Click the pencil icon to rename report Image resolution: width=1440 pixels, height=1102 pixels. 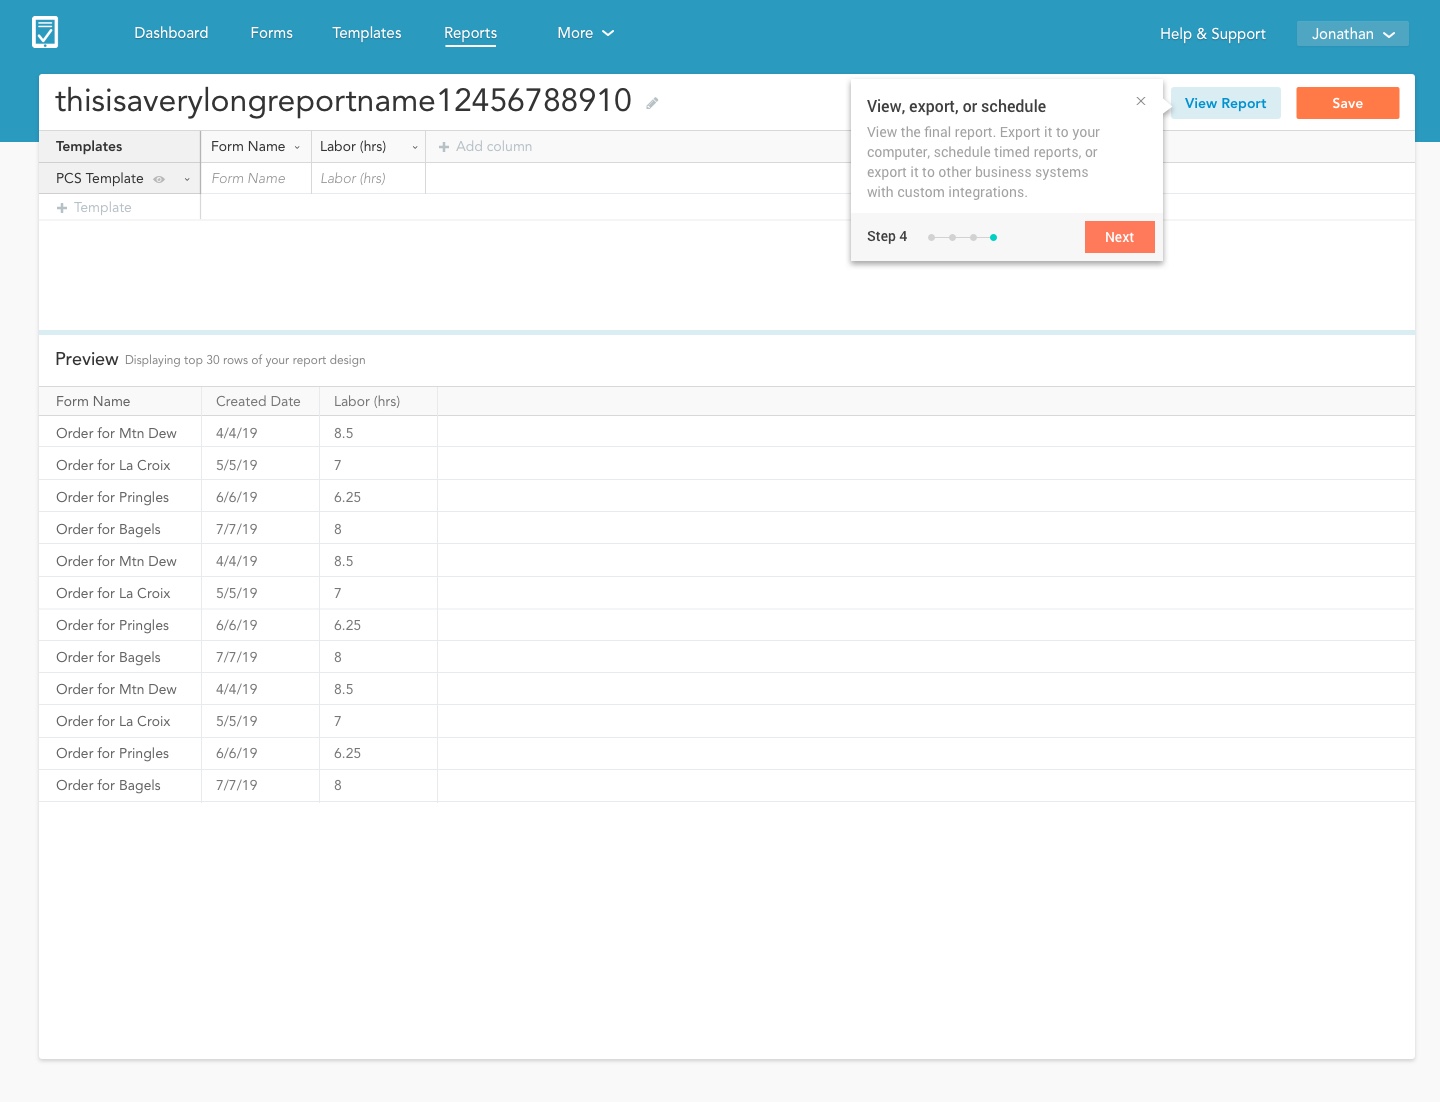(652, 103)
